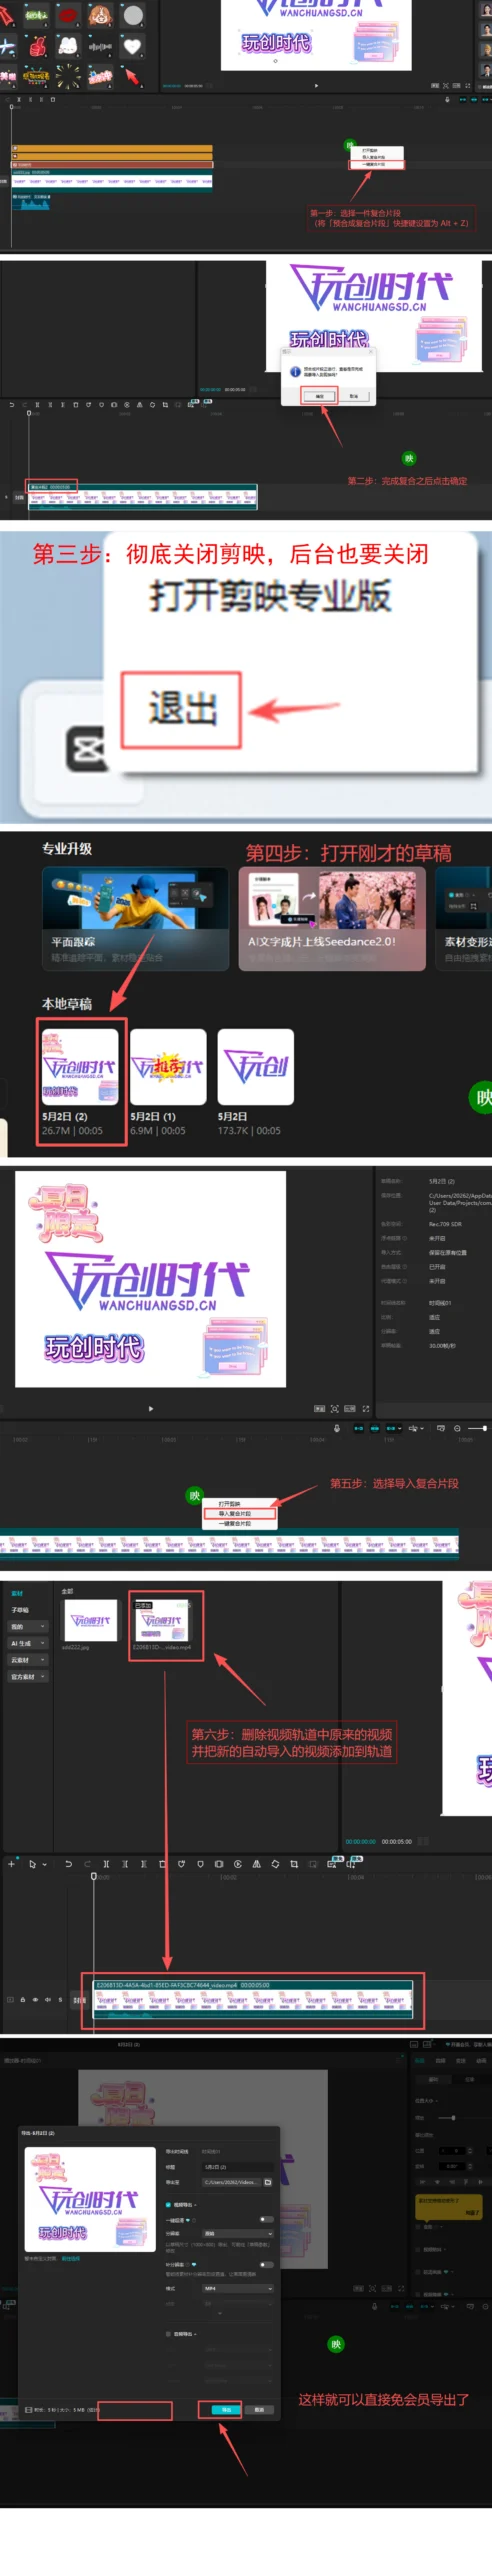The image size is (492, 2560).
Task: Play the preview in step-five player
Action: pyautogui.click(x=151, y=1408)
